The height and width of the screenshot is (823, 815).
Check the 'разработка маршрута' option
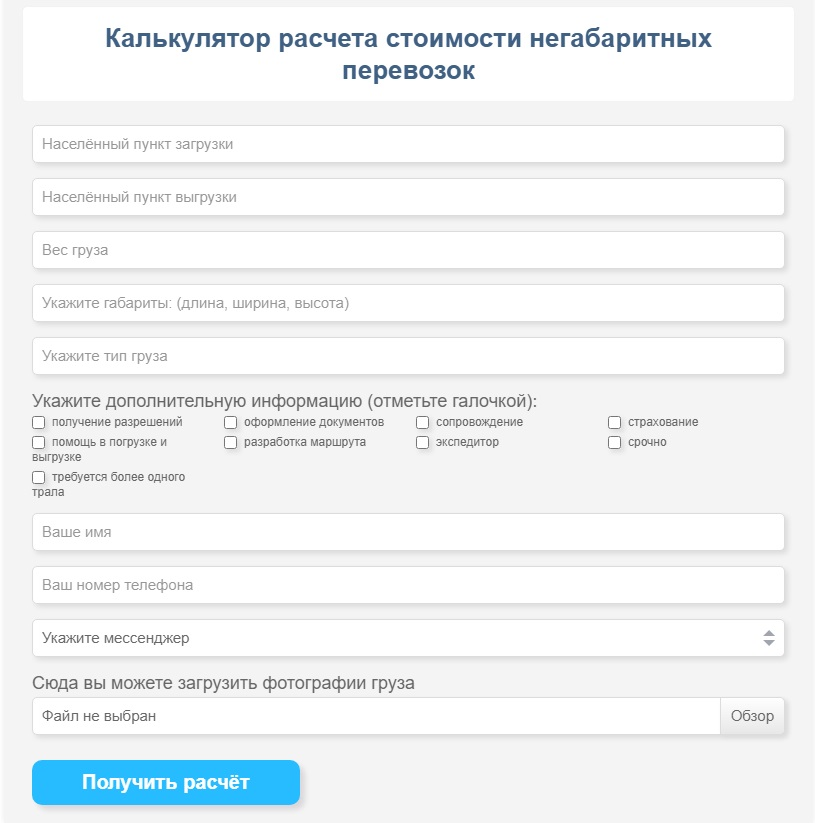click(231, 441)
